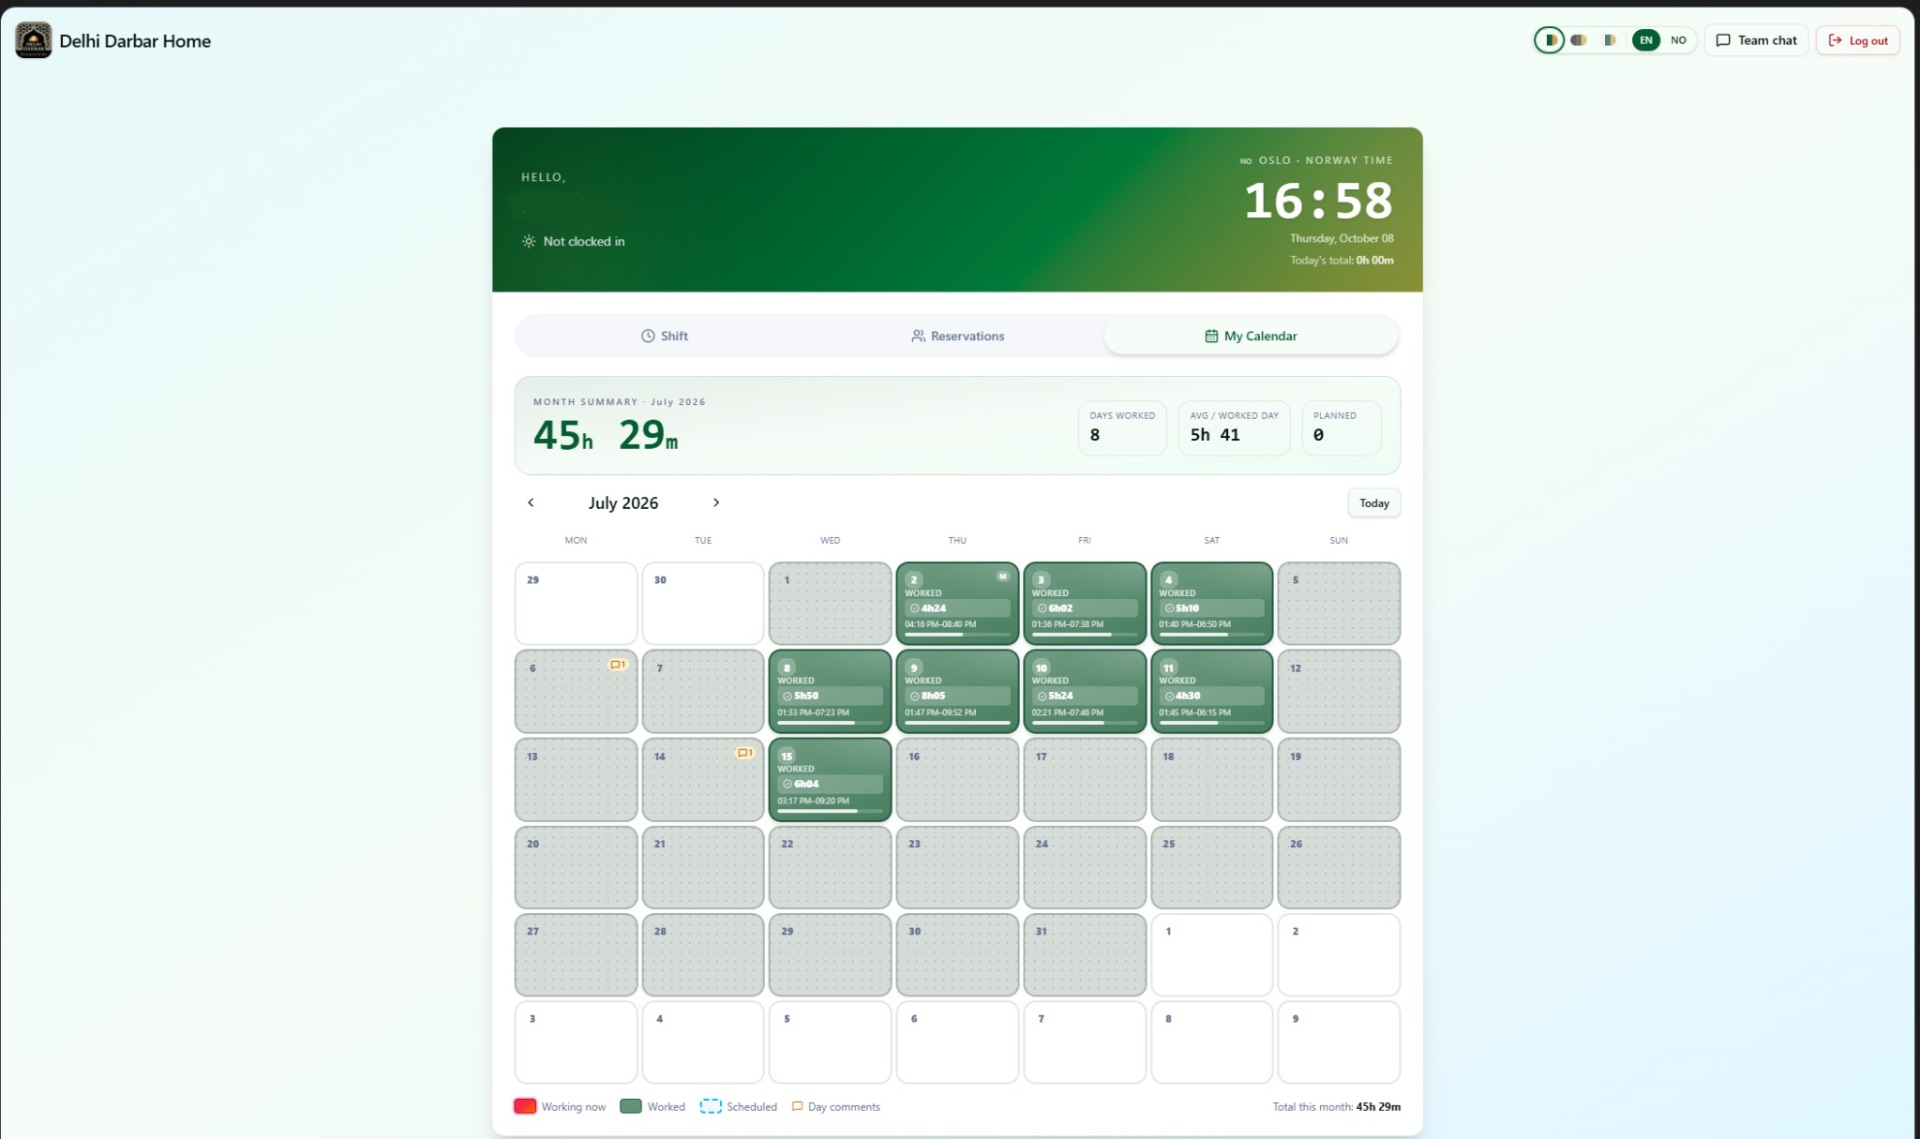The image size is (1920, 1139).
Task: Click 'Total this month: 45h 29m' text
Action: click(x=1336, y=1106)
